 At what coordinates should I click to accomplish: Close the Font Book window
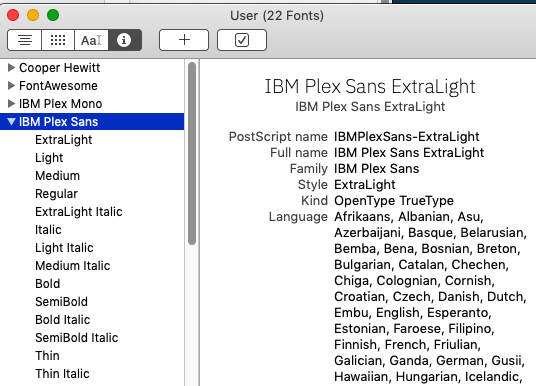coord(13,15)
